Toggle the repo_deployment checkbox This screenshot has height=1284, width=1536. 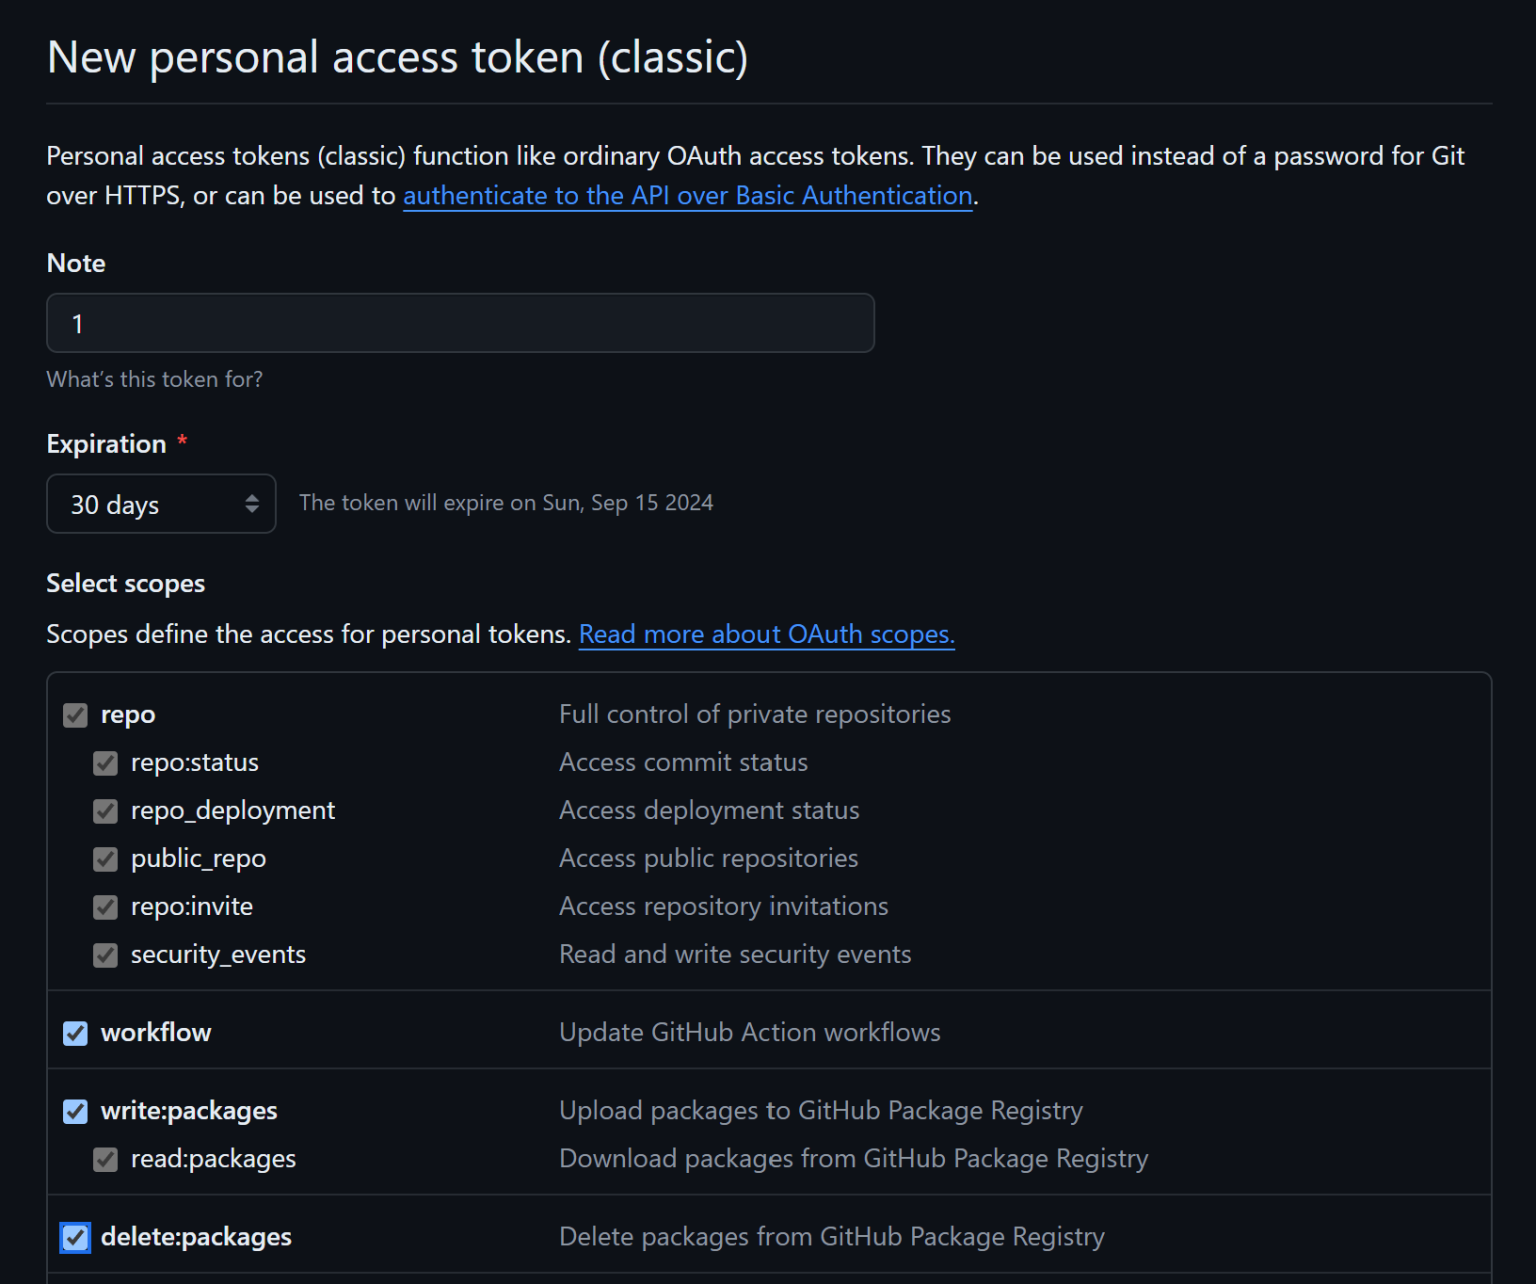[105, 810]
